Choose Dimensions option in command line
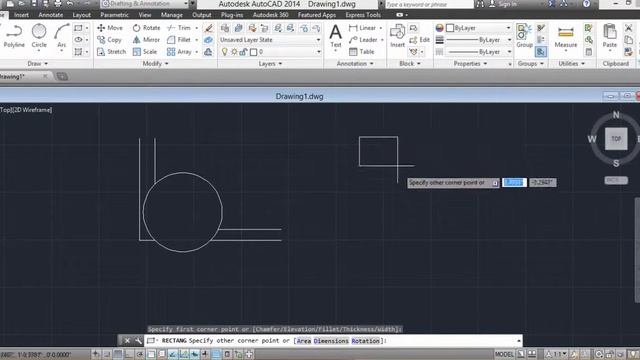 tap(331, 340)
